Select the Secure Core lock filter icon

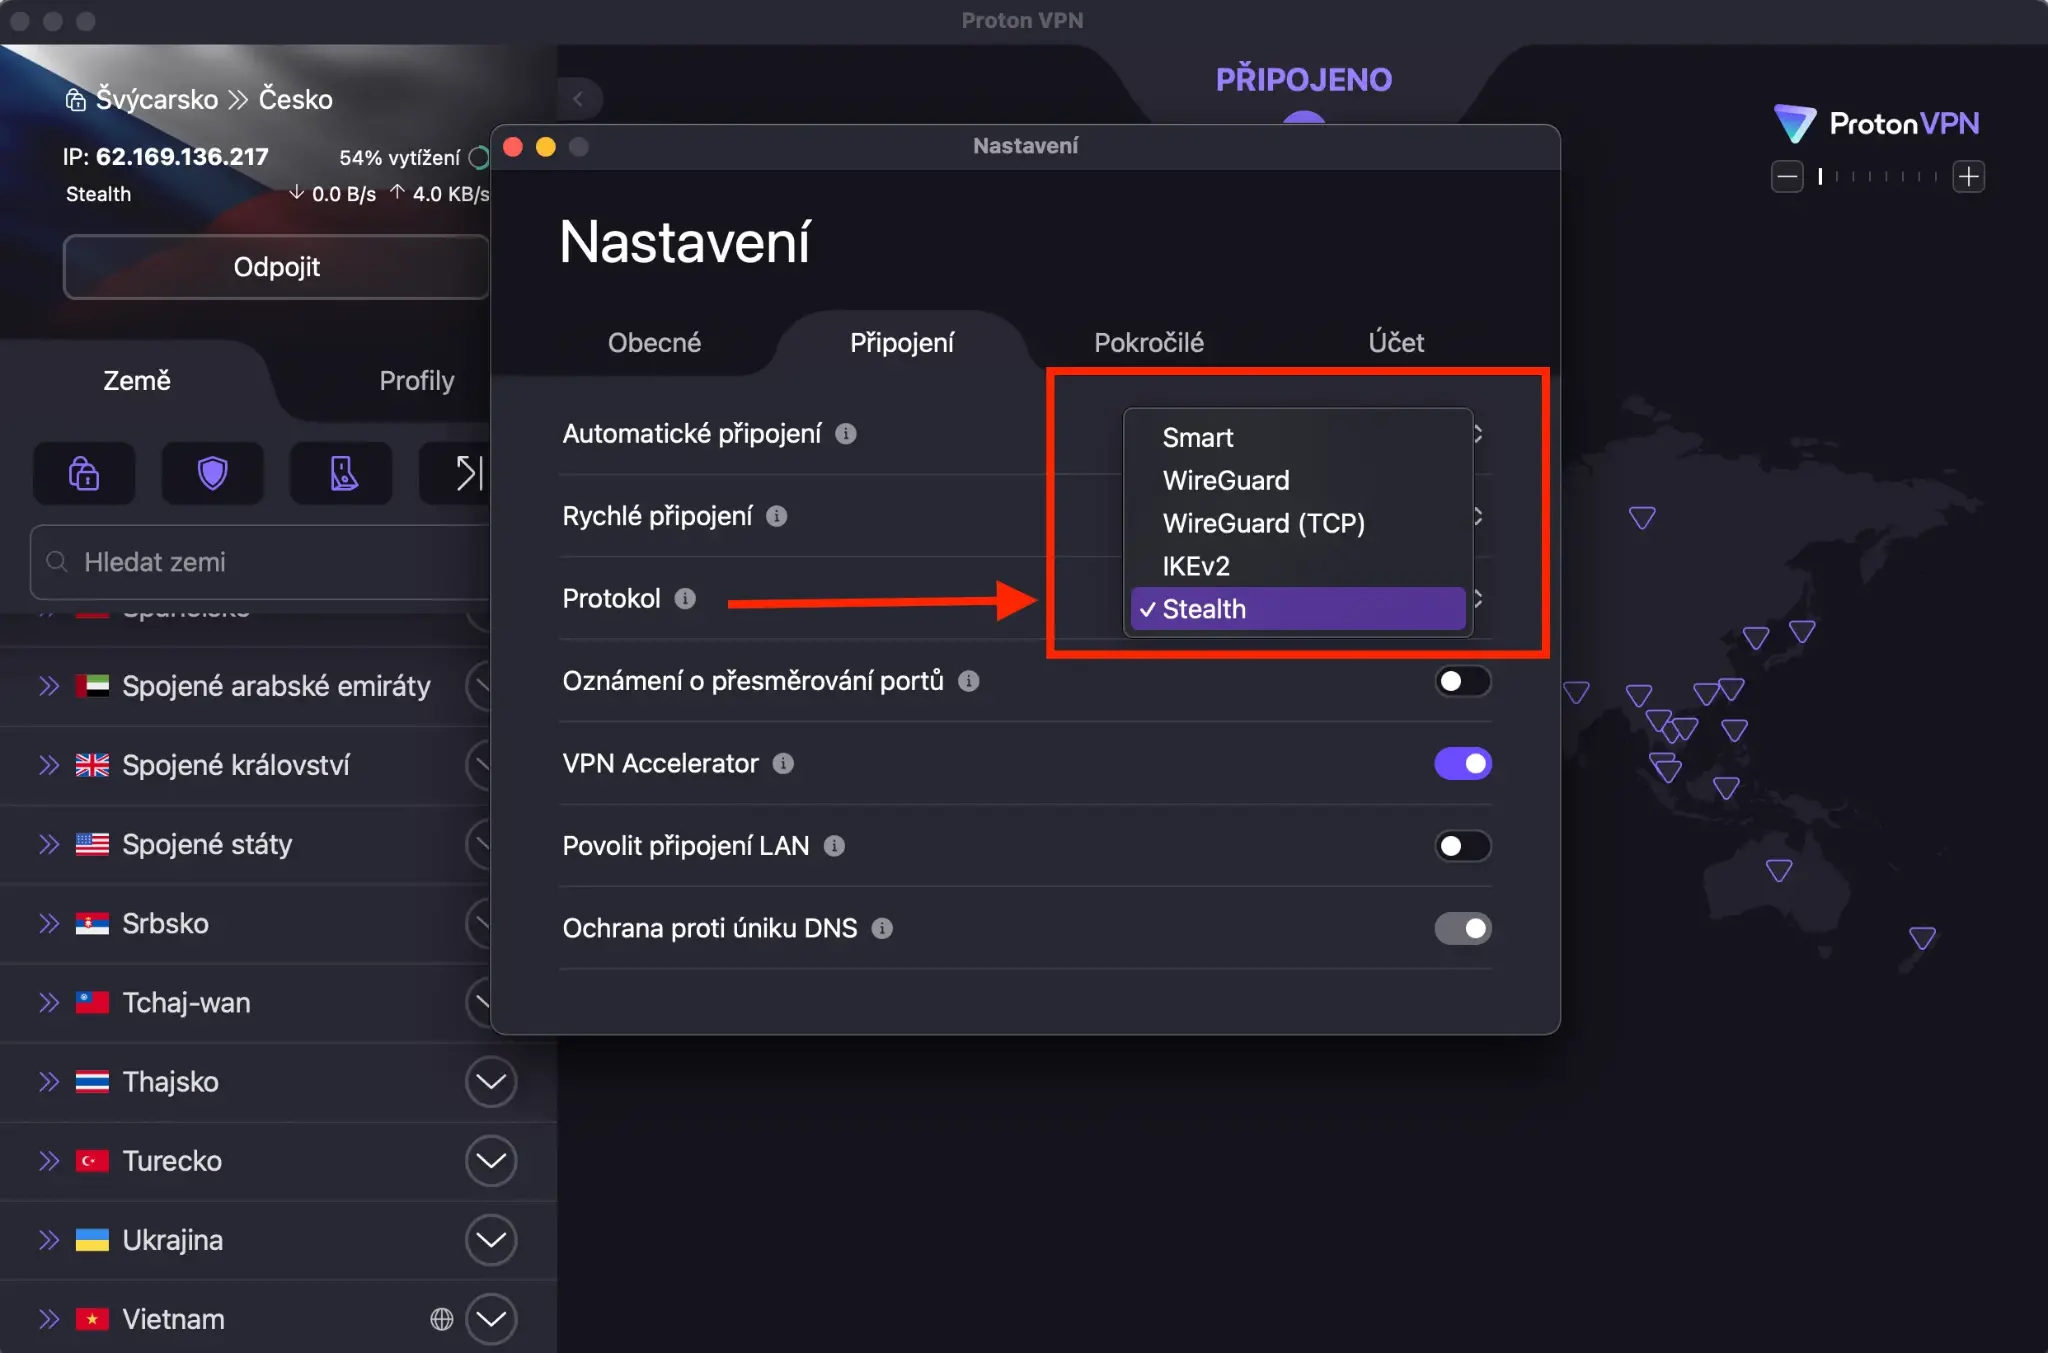pyautogui.click(x=84, y=473)
